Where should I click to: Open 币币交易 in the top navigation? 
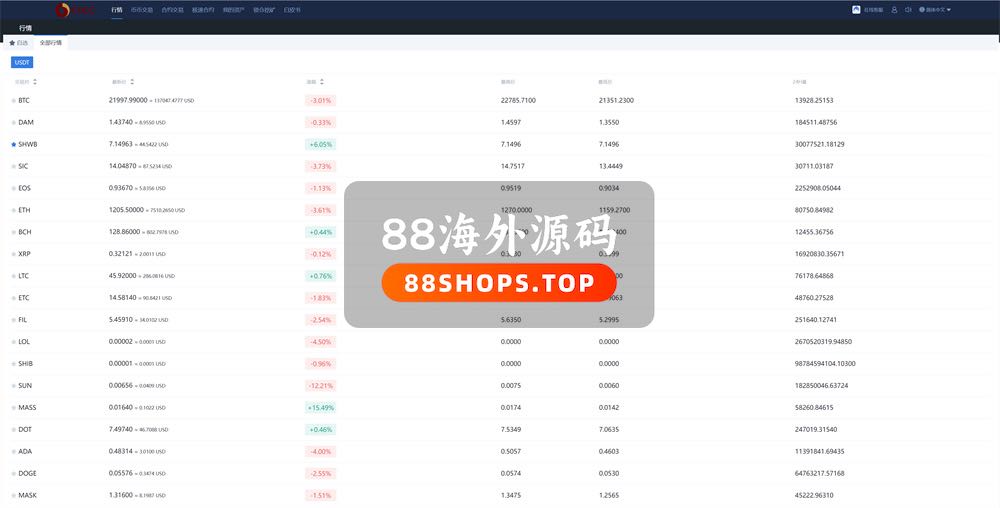143,10
